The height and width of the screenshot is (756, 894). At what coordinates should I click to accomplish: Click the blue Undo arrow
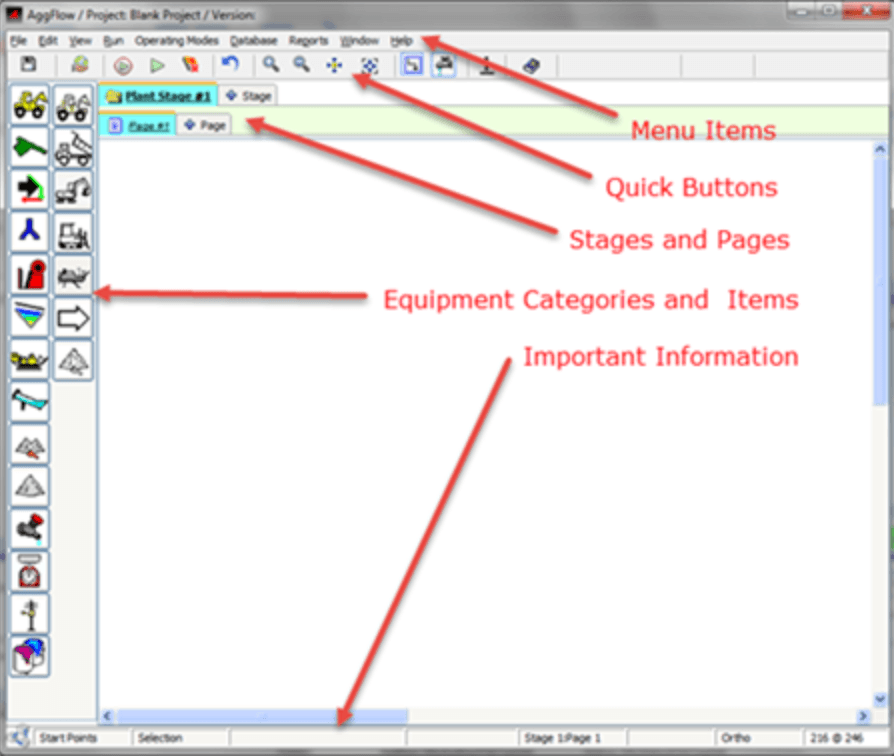tap(230, 66)
